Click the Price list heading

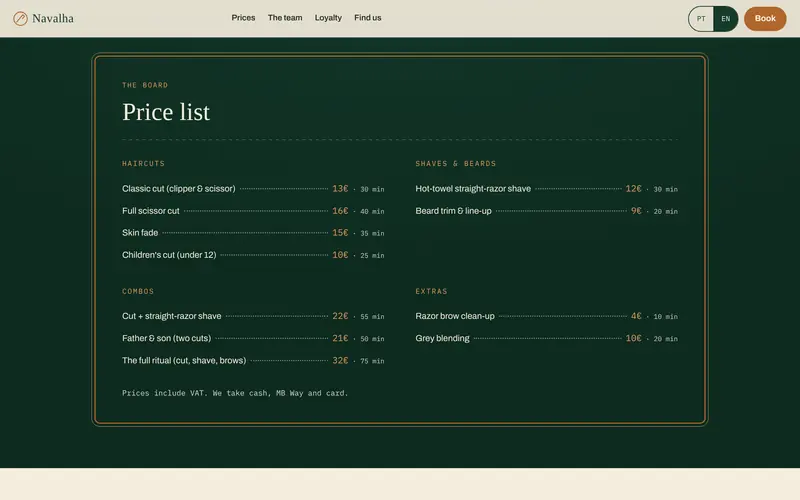[166, 112]
